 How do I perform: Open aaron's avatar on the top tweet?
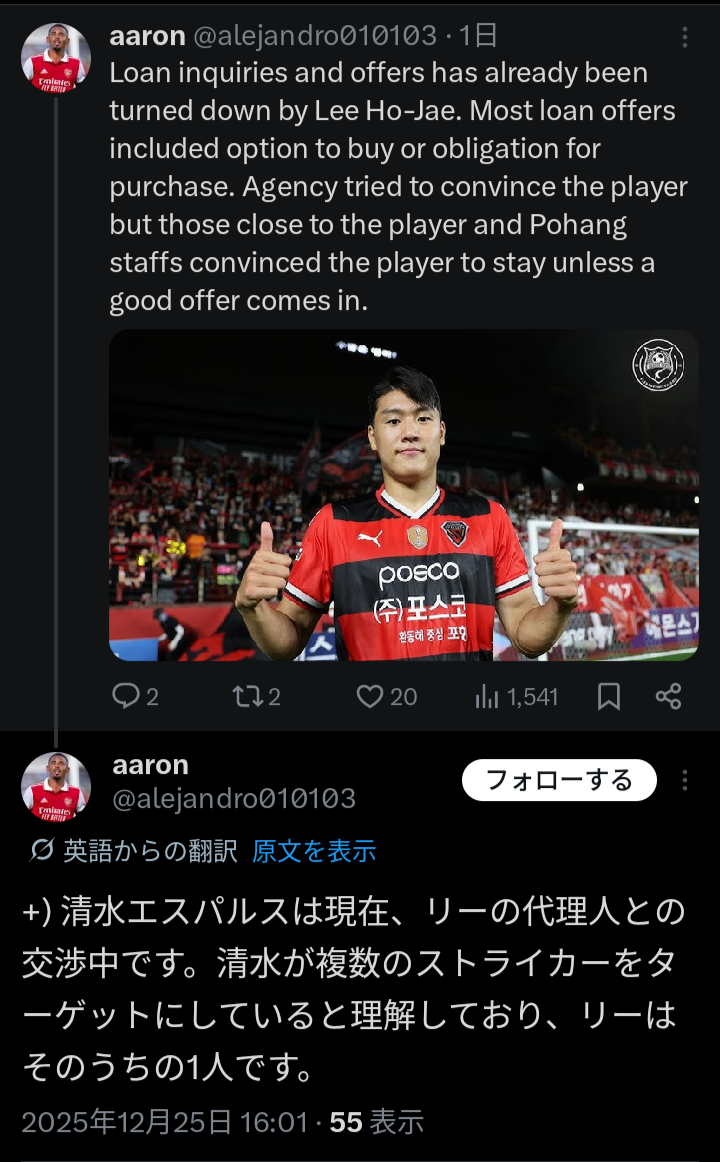pyautogui.click(x=56, y=58)
